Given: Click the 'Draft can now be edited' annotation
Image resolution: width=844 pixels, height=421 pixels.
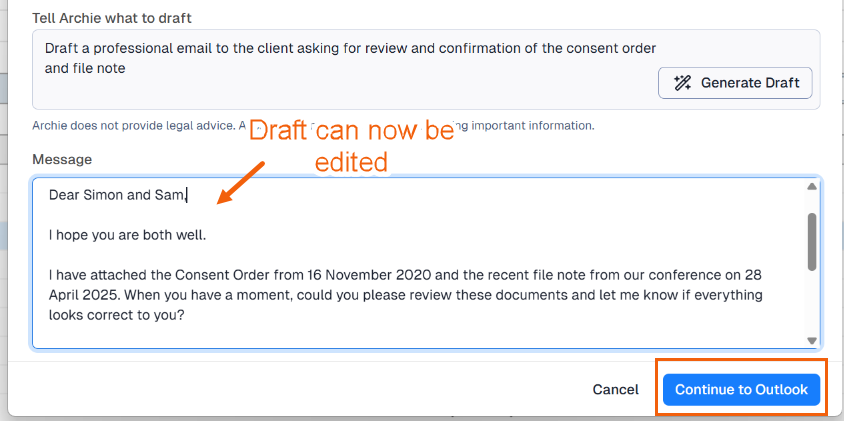Looking at the screenshot, I should tap(350, 146).
